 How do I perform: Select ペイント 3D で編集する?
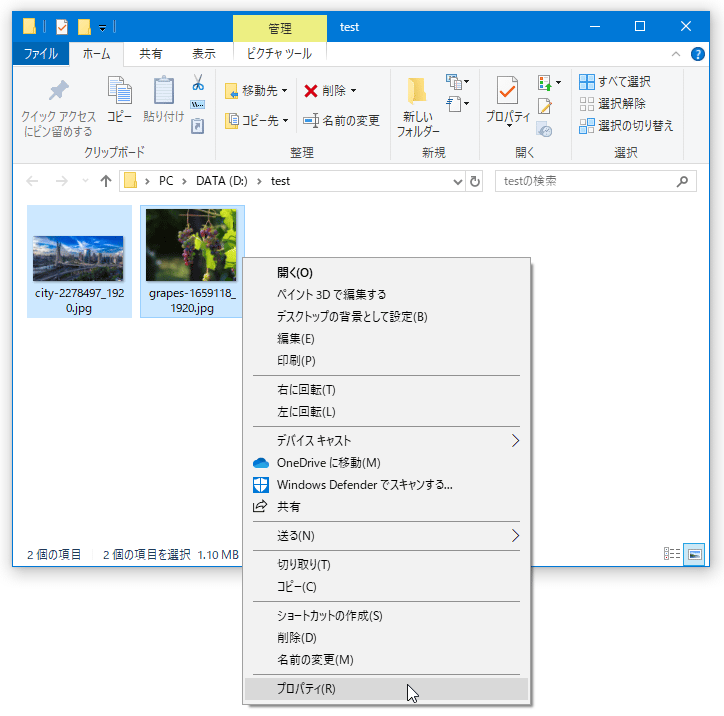tap(386, 295)
